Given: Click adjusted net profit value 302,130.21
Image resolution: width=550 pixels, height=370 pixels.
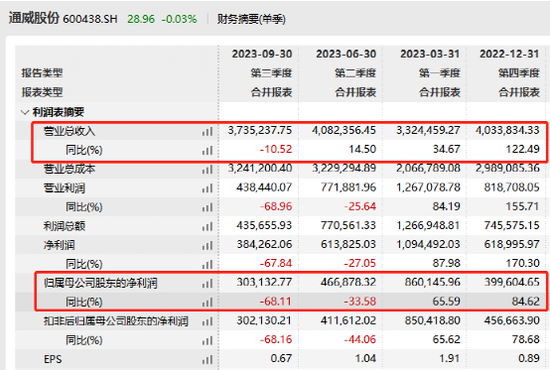Looking at the screenshot, I should (264, 320).
